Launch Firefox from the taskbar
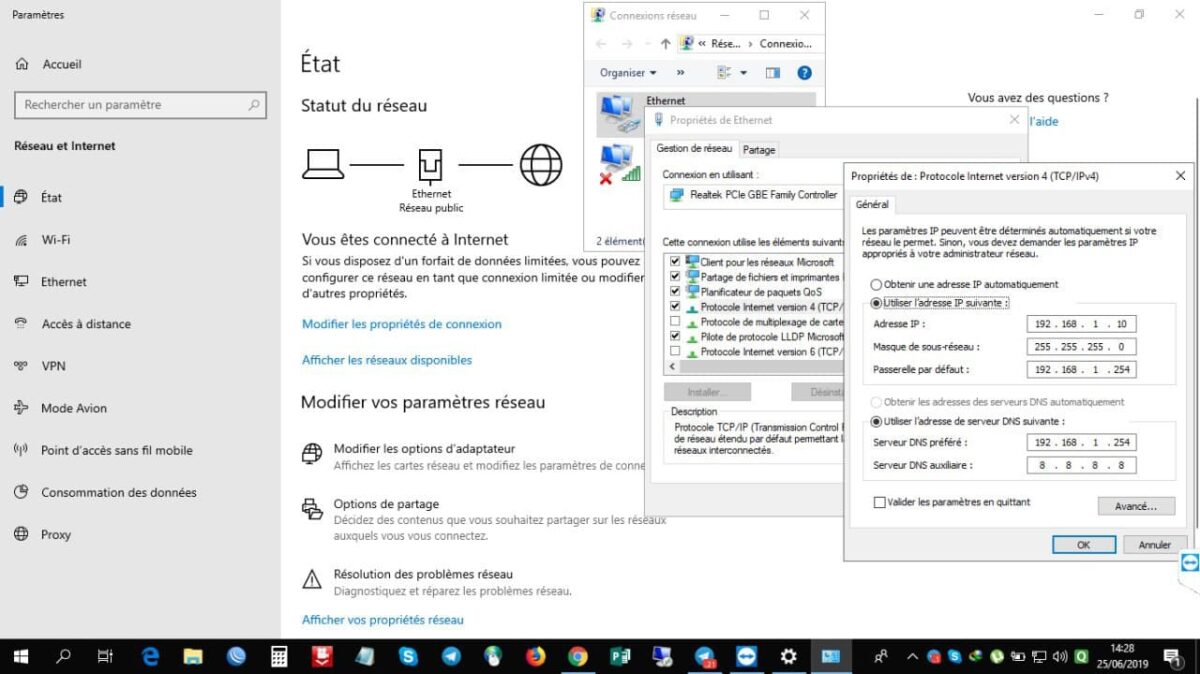 [535, 657]
